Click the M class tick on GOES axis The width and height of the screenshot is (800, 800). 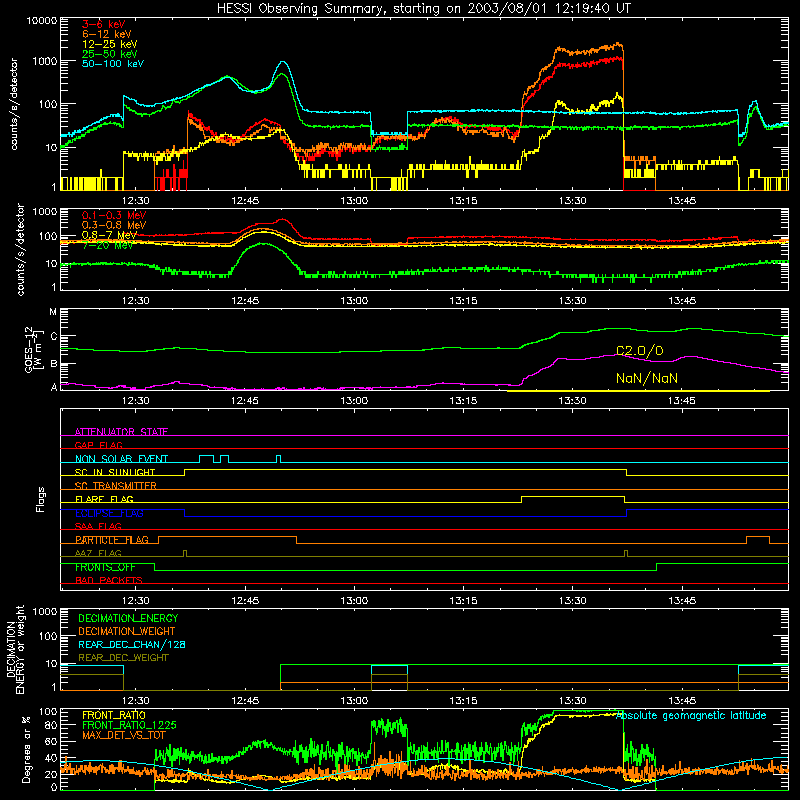click(x=53, y=312)
